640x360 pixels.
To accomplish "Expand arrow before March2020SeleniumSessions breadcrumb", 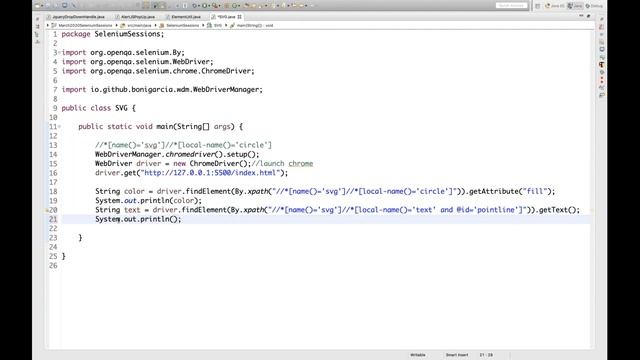I will (48, 25).
